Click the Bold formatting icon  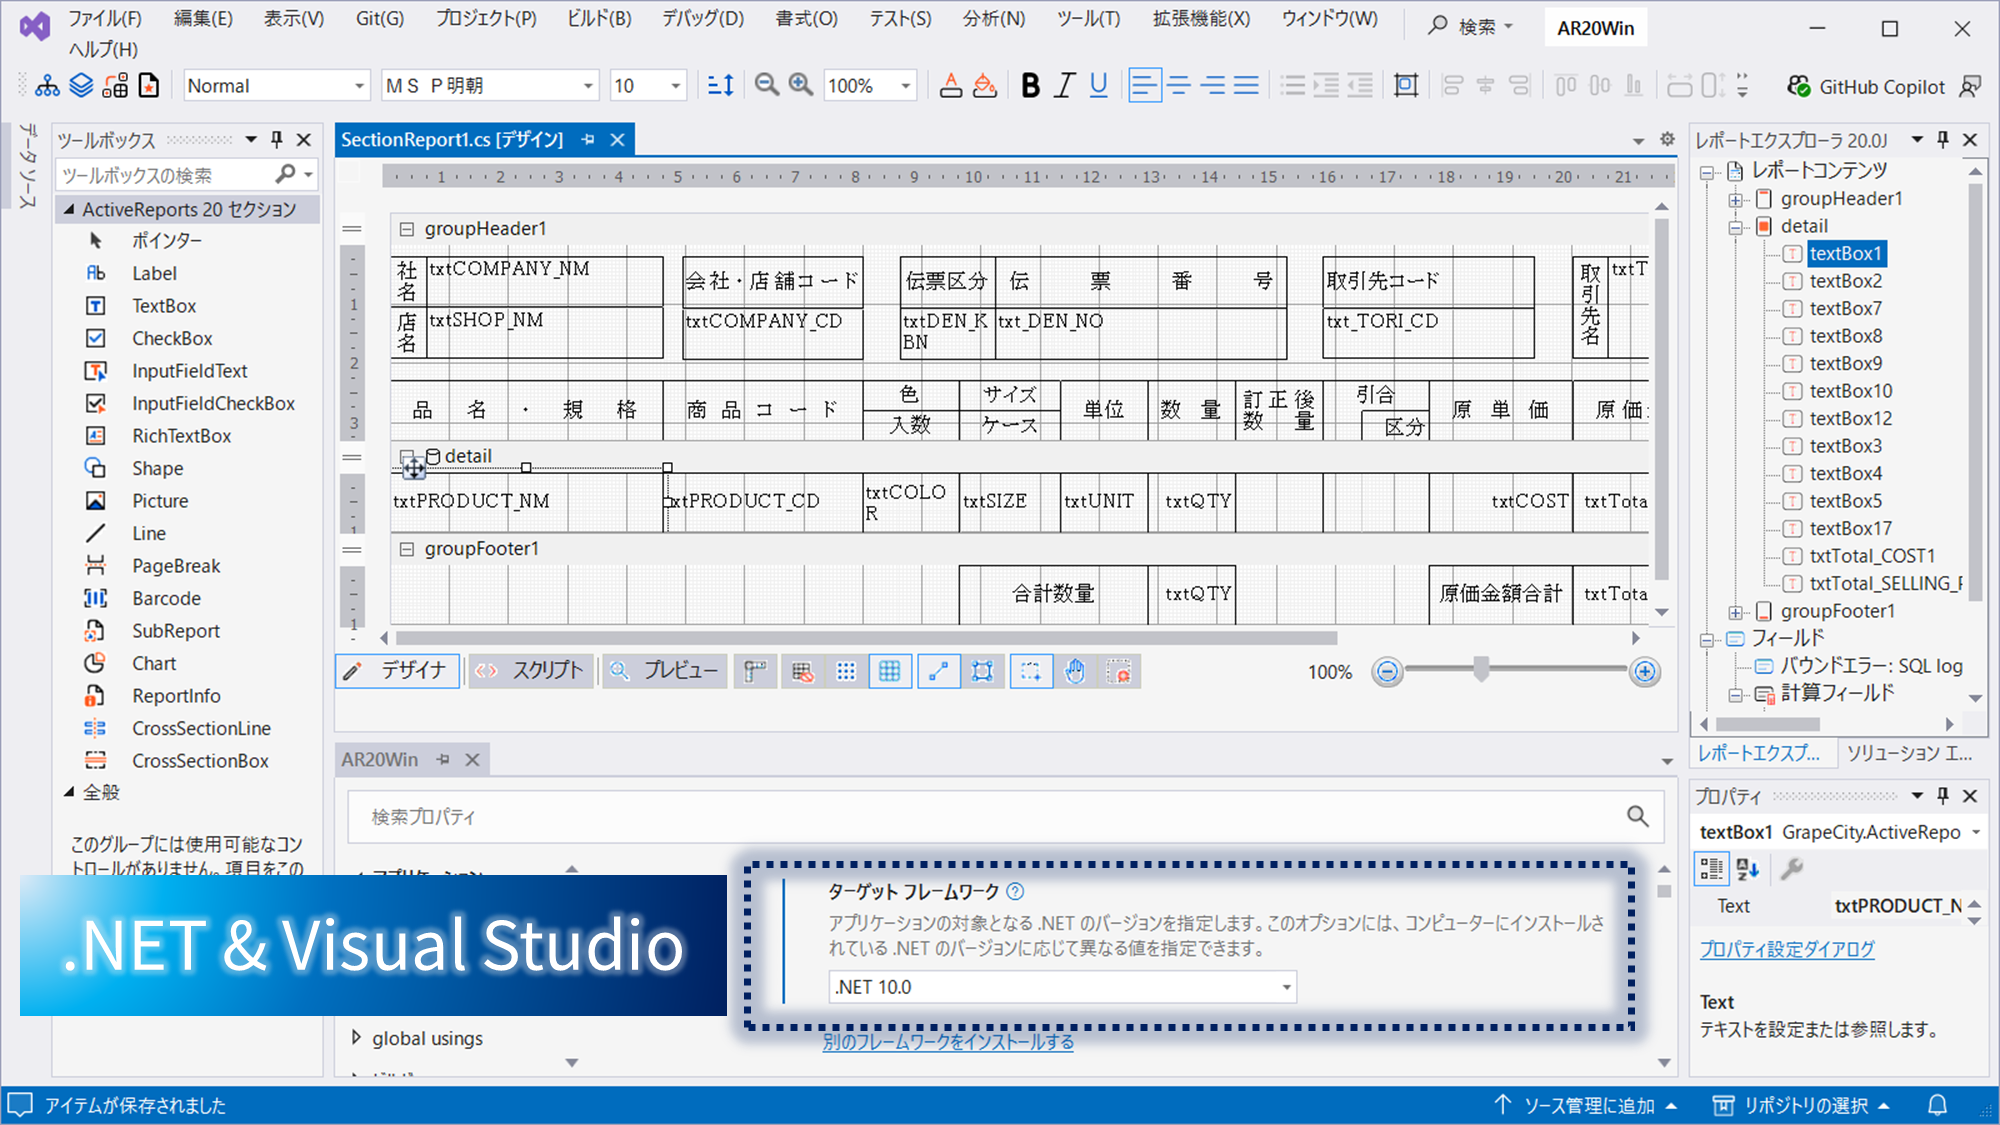tap(1030, 86)
